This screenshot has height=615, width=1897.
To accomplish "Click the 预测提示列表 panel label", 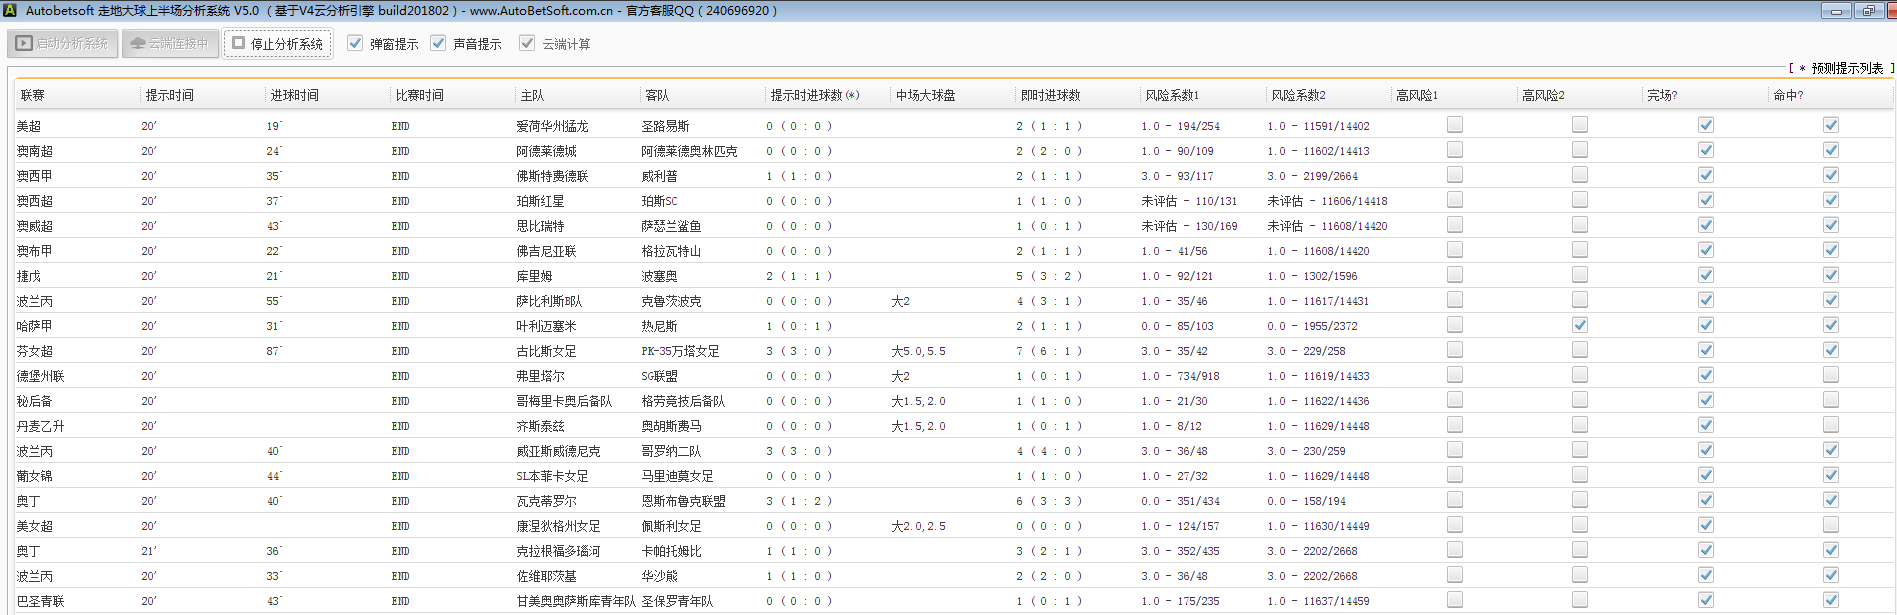I will pyautogui.click(x=1846, y=68).
